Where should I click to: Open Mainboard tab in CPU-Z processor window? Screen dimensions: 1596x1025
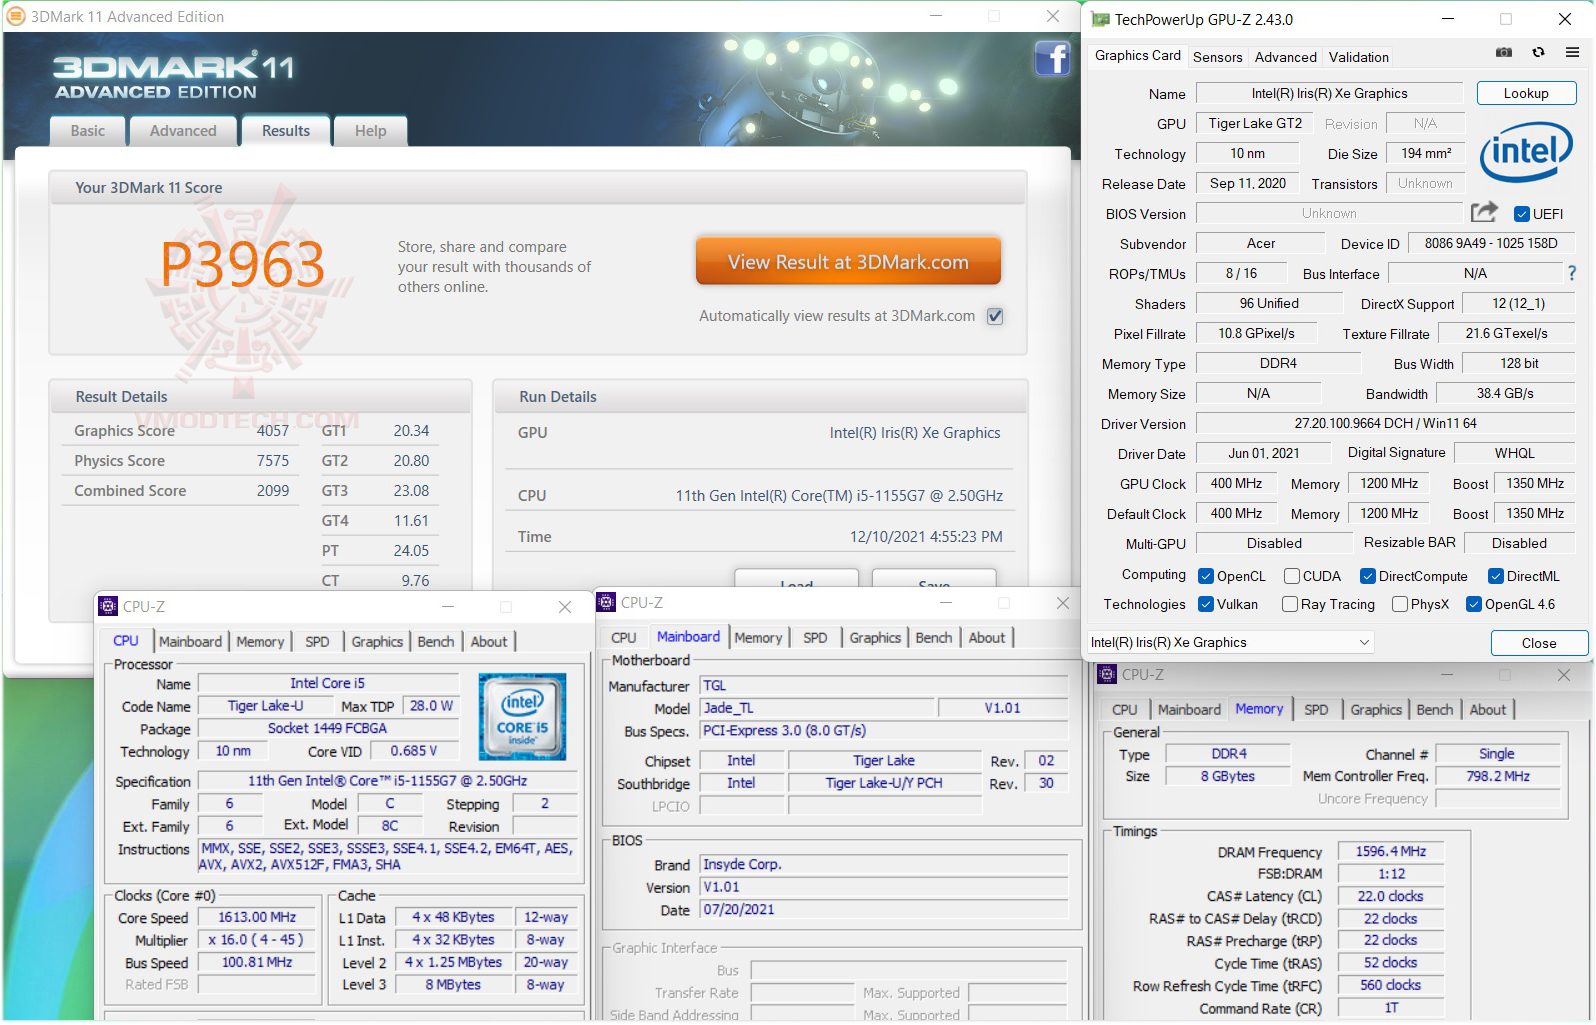click(190, 641)
